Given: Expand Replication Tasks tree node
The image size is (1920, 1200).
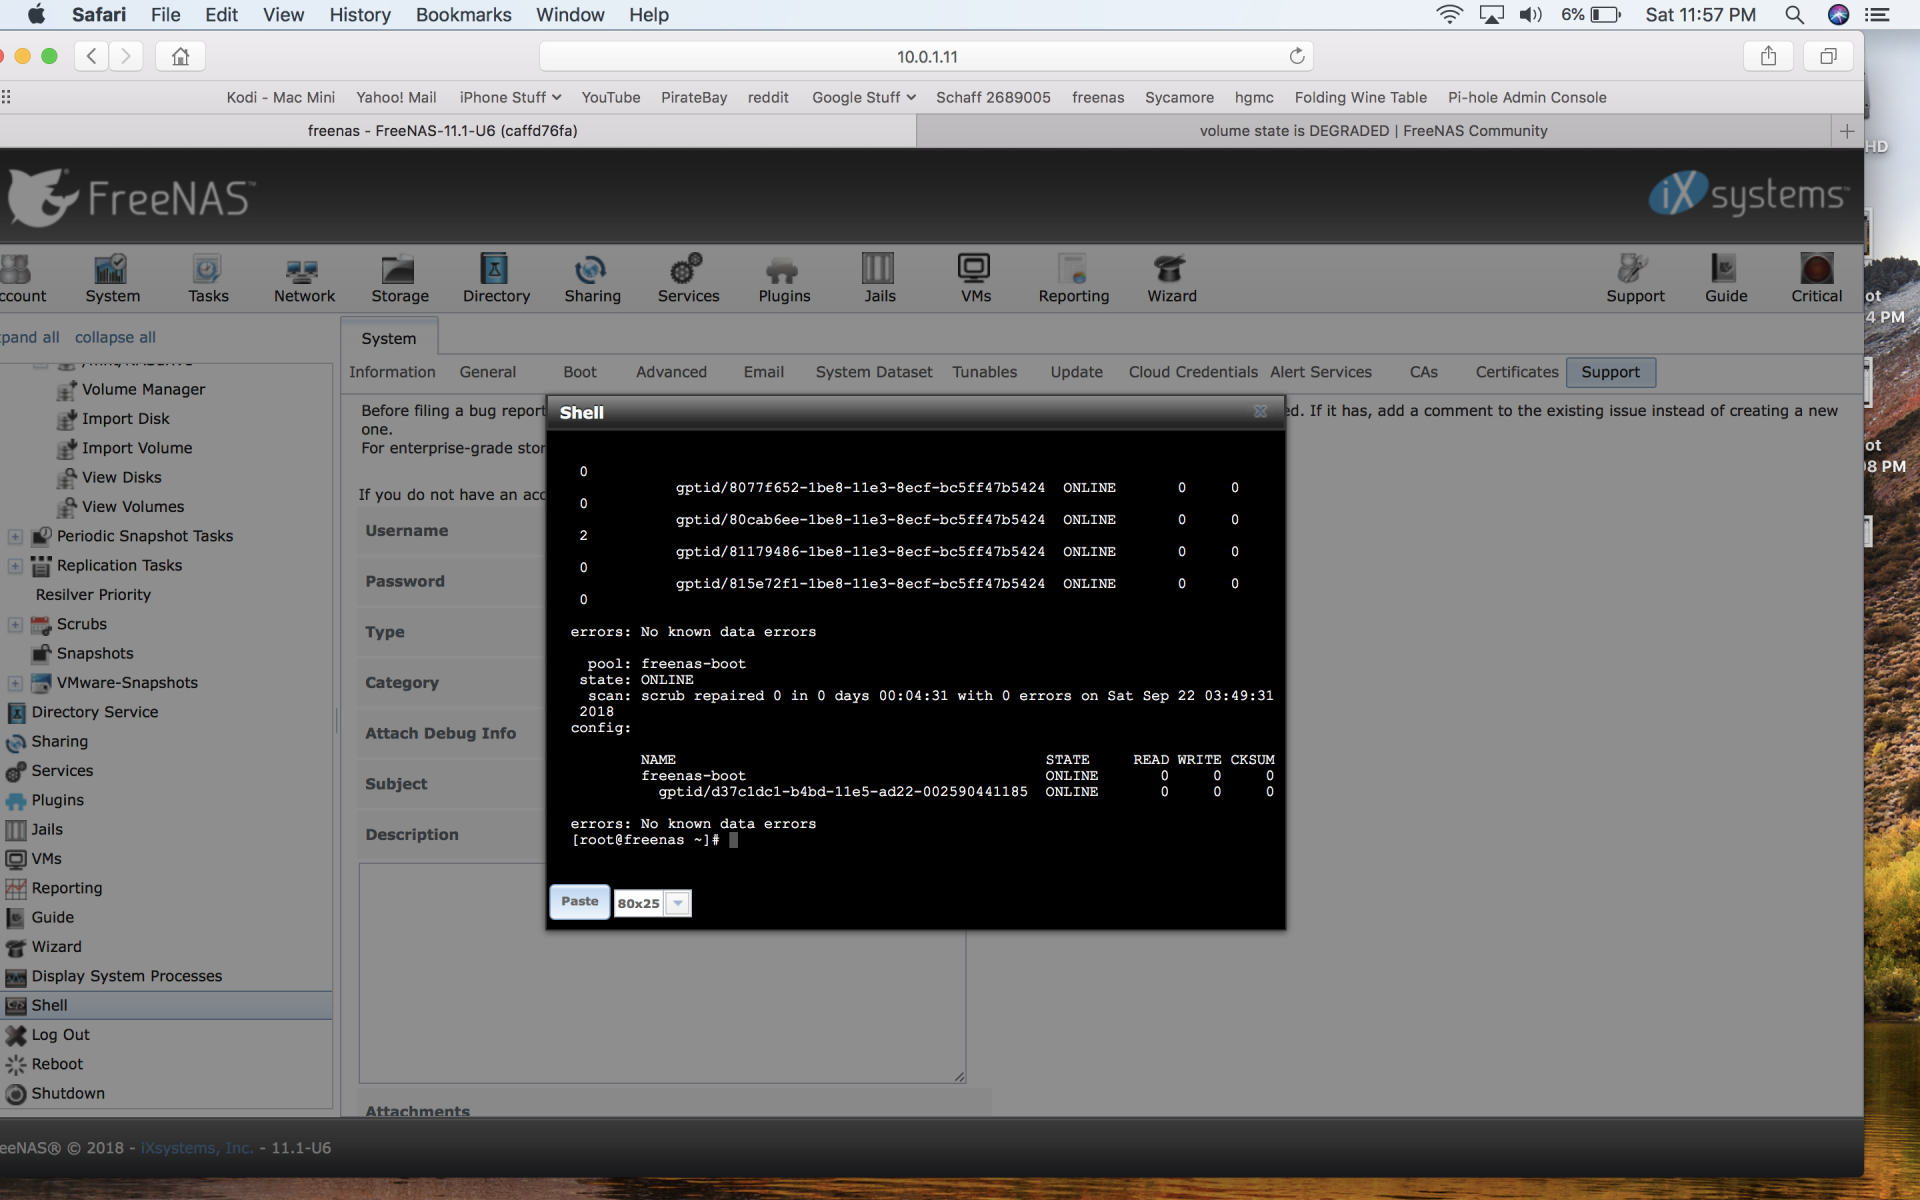Looking at the screenshot, I should pos(15,566).
